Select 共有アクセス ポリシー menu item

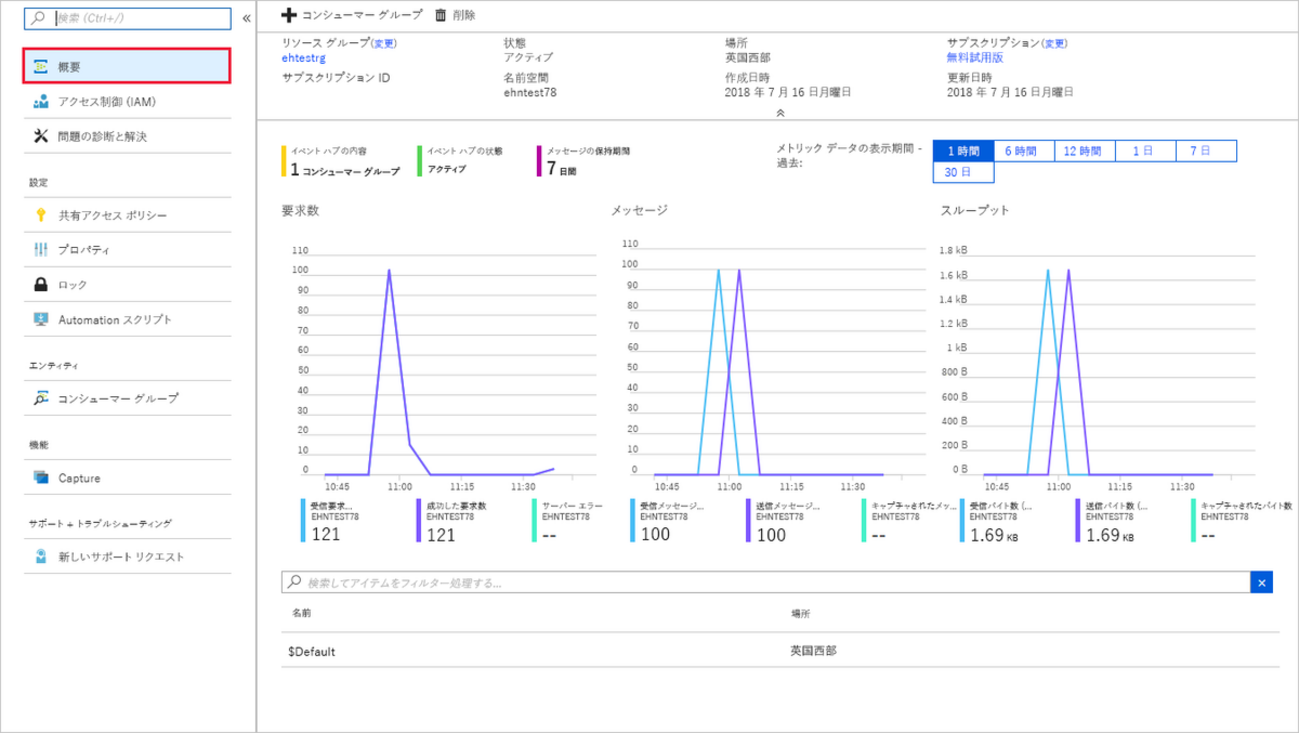click(x=128, y=215)
